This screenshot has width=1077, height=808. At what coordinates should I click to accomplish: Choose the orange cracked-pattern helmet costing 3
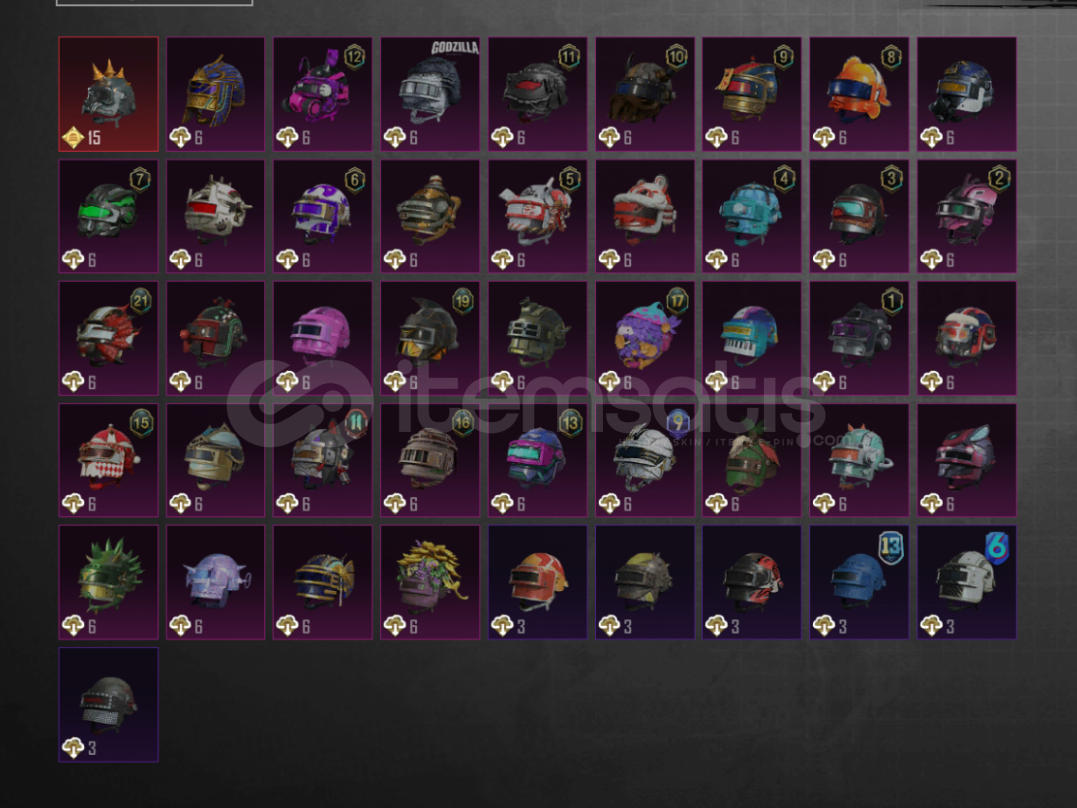point(538,583)
